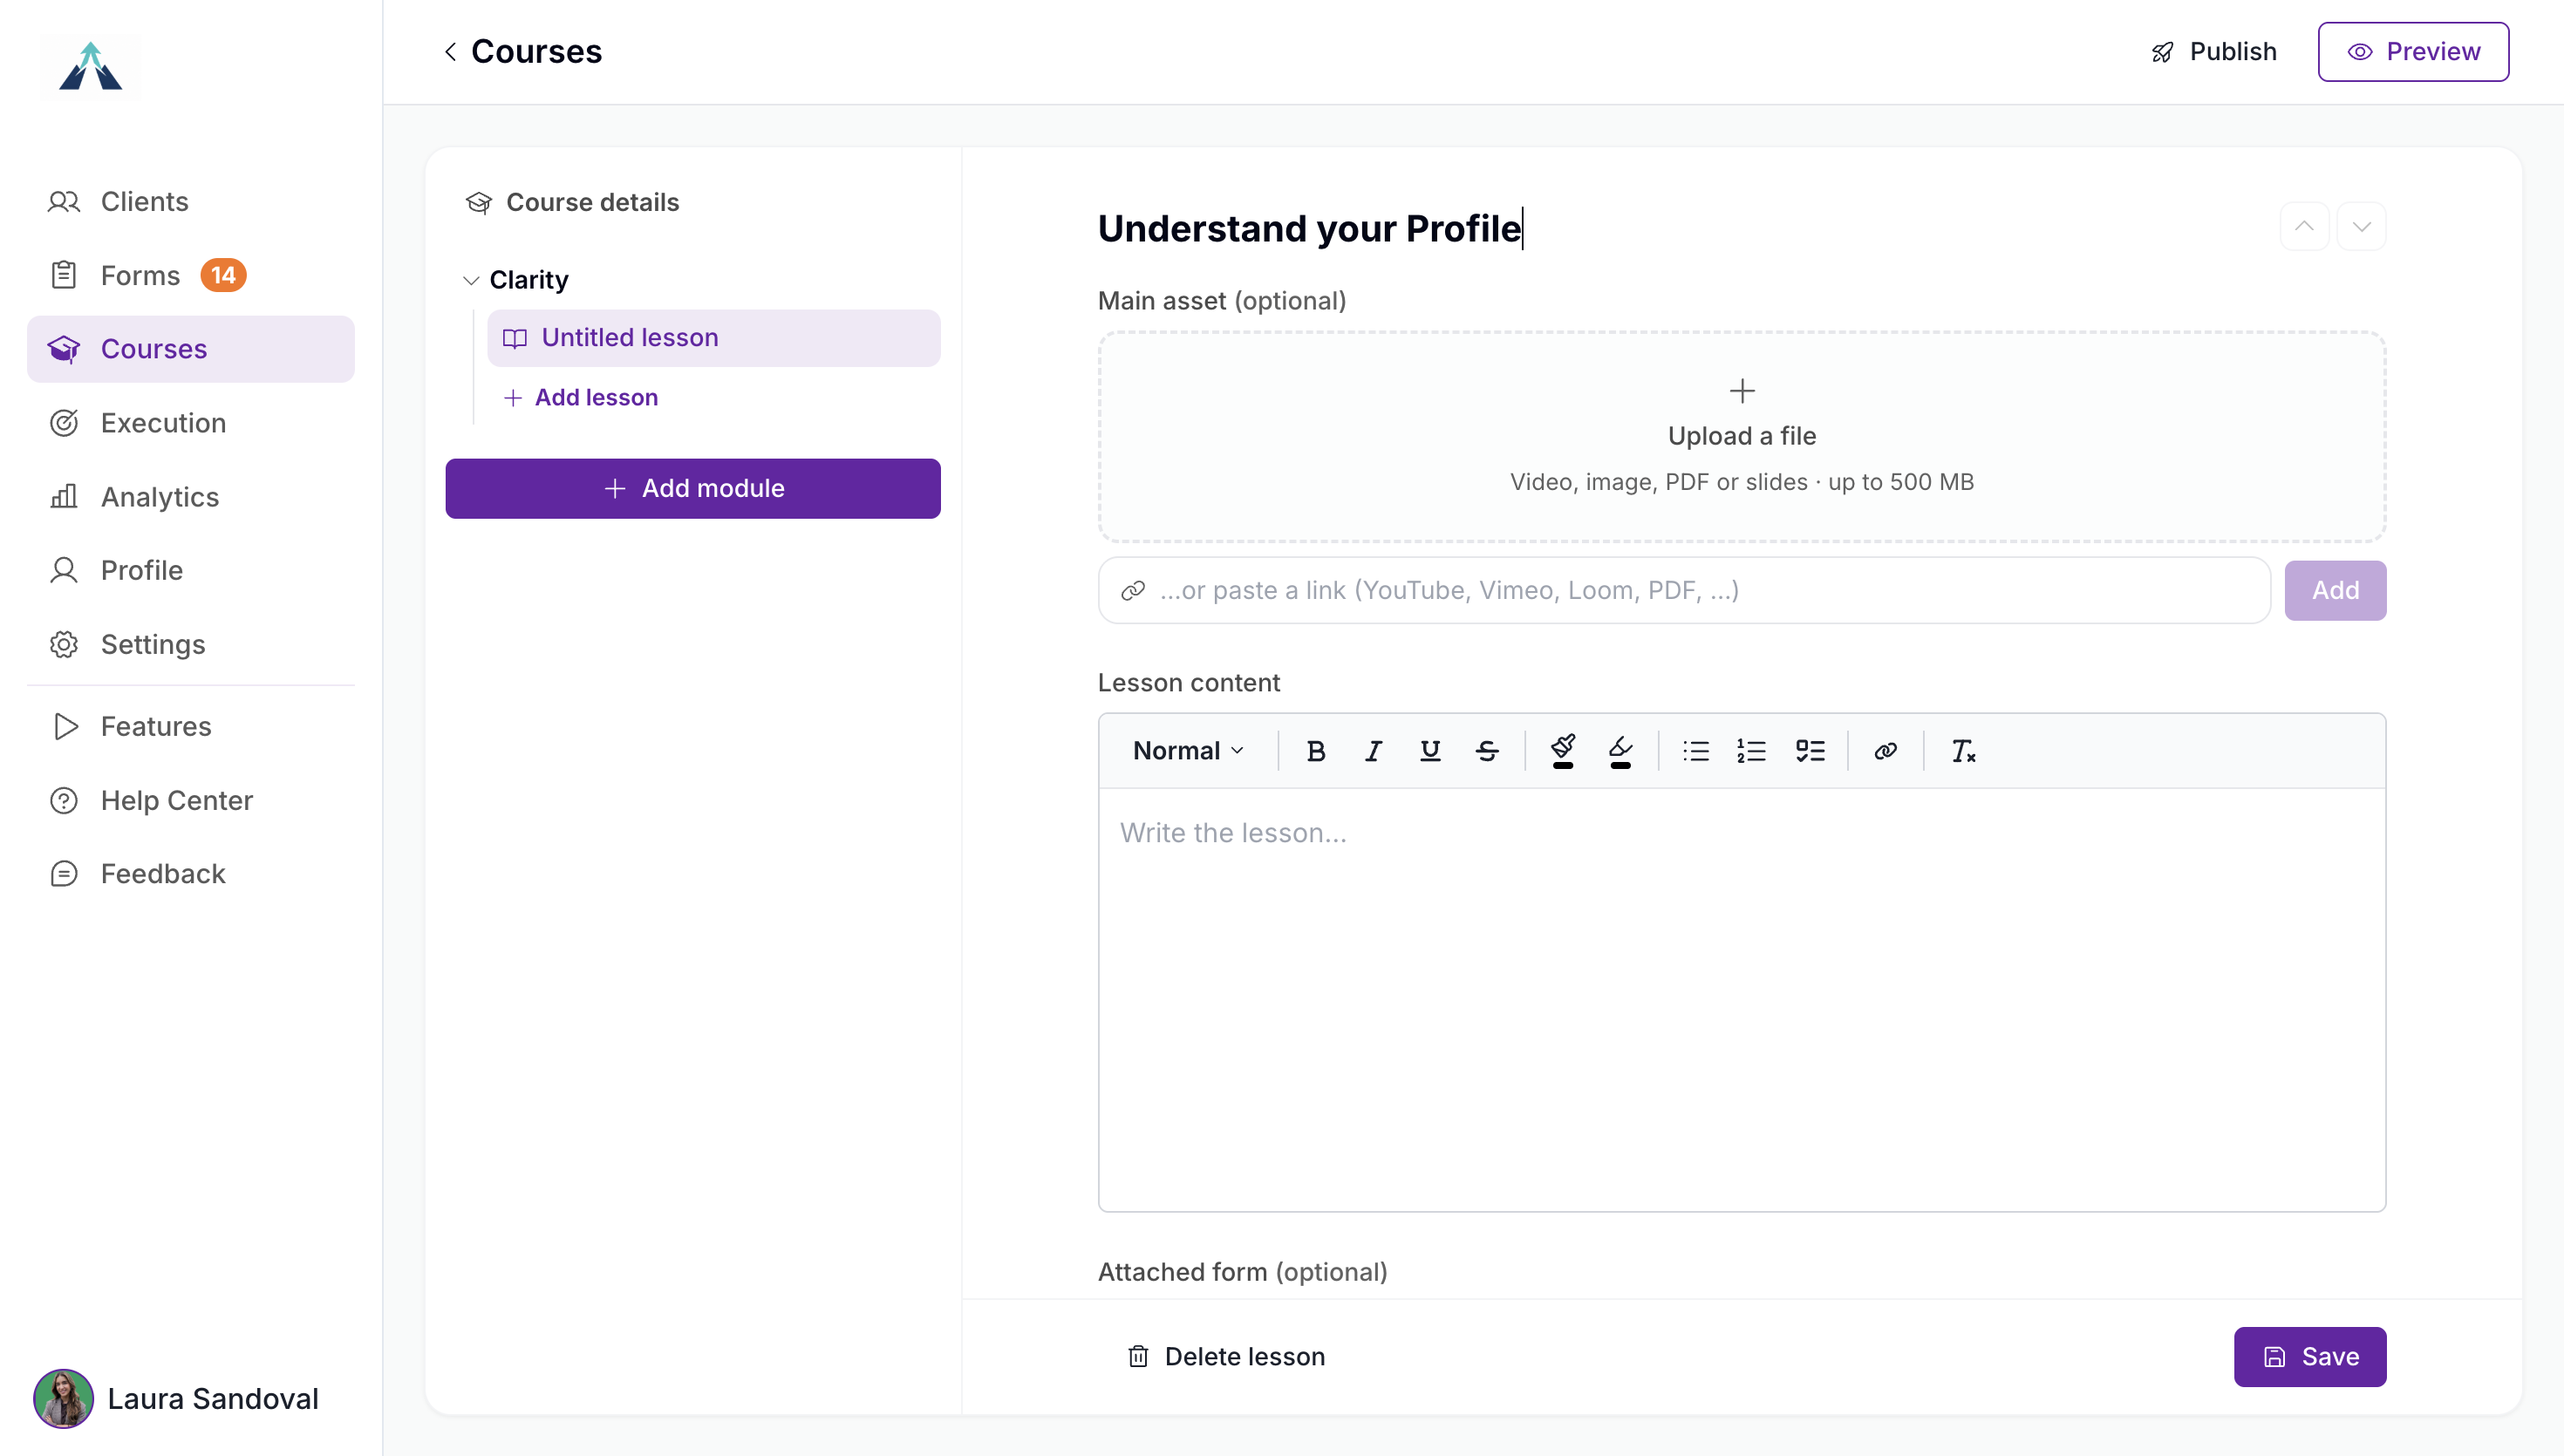Clear text formatting icon
This screenshot has height=1456, width=2564.
coord(1962,751)
